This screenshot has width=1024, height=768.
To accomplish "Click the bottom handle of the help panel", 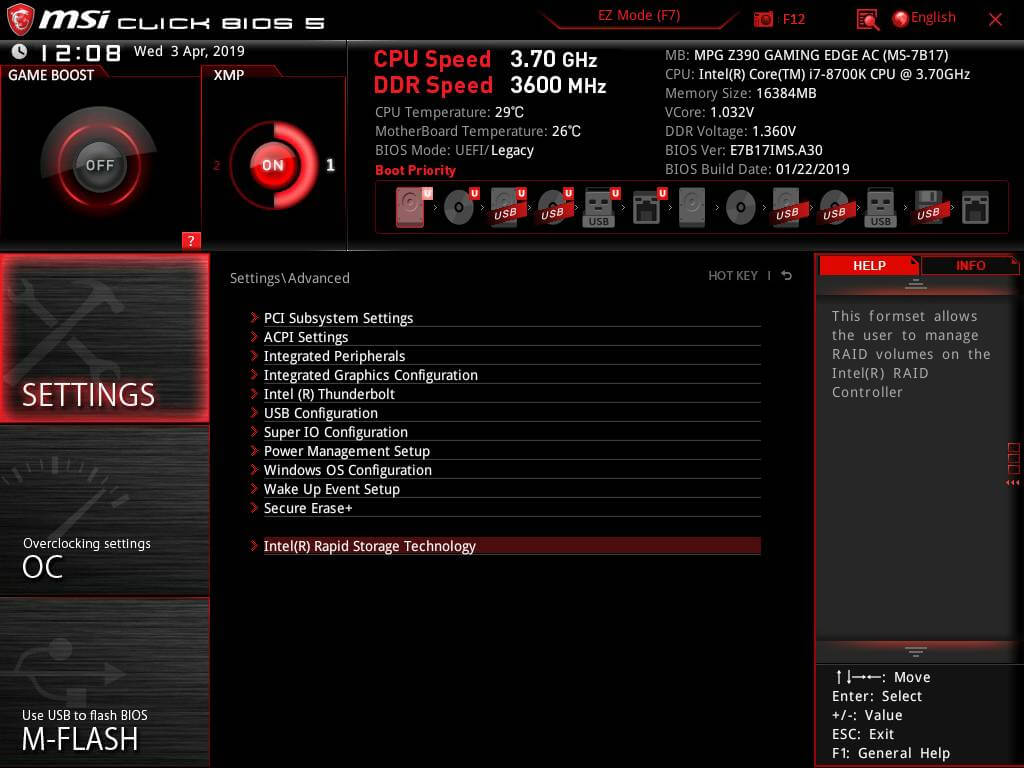I will [x=916, y=651].
